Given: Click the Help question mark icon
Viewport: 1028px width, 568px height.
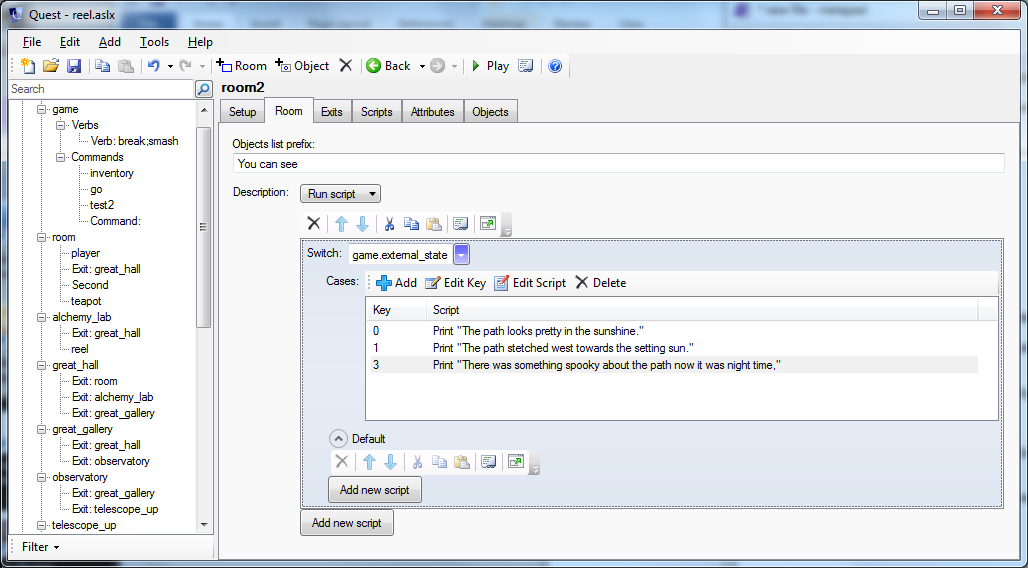Looking at the screenshot, I should [x=555, y=66].
